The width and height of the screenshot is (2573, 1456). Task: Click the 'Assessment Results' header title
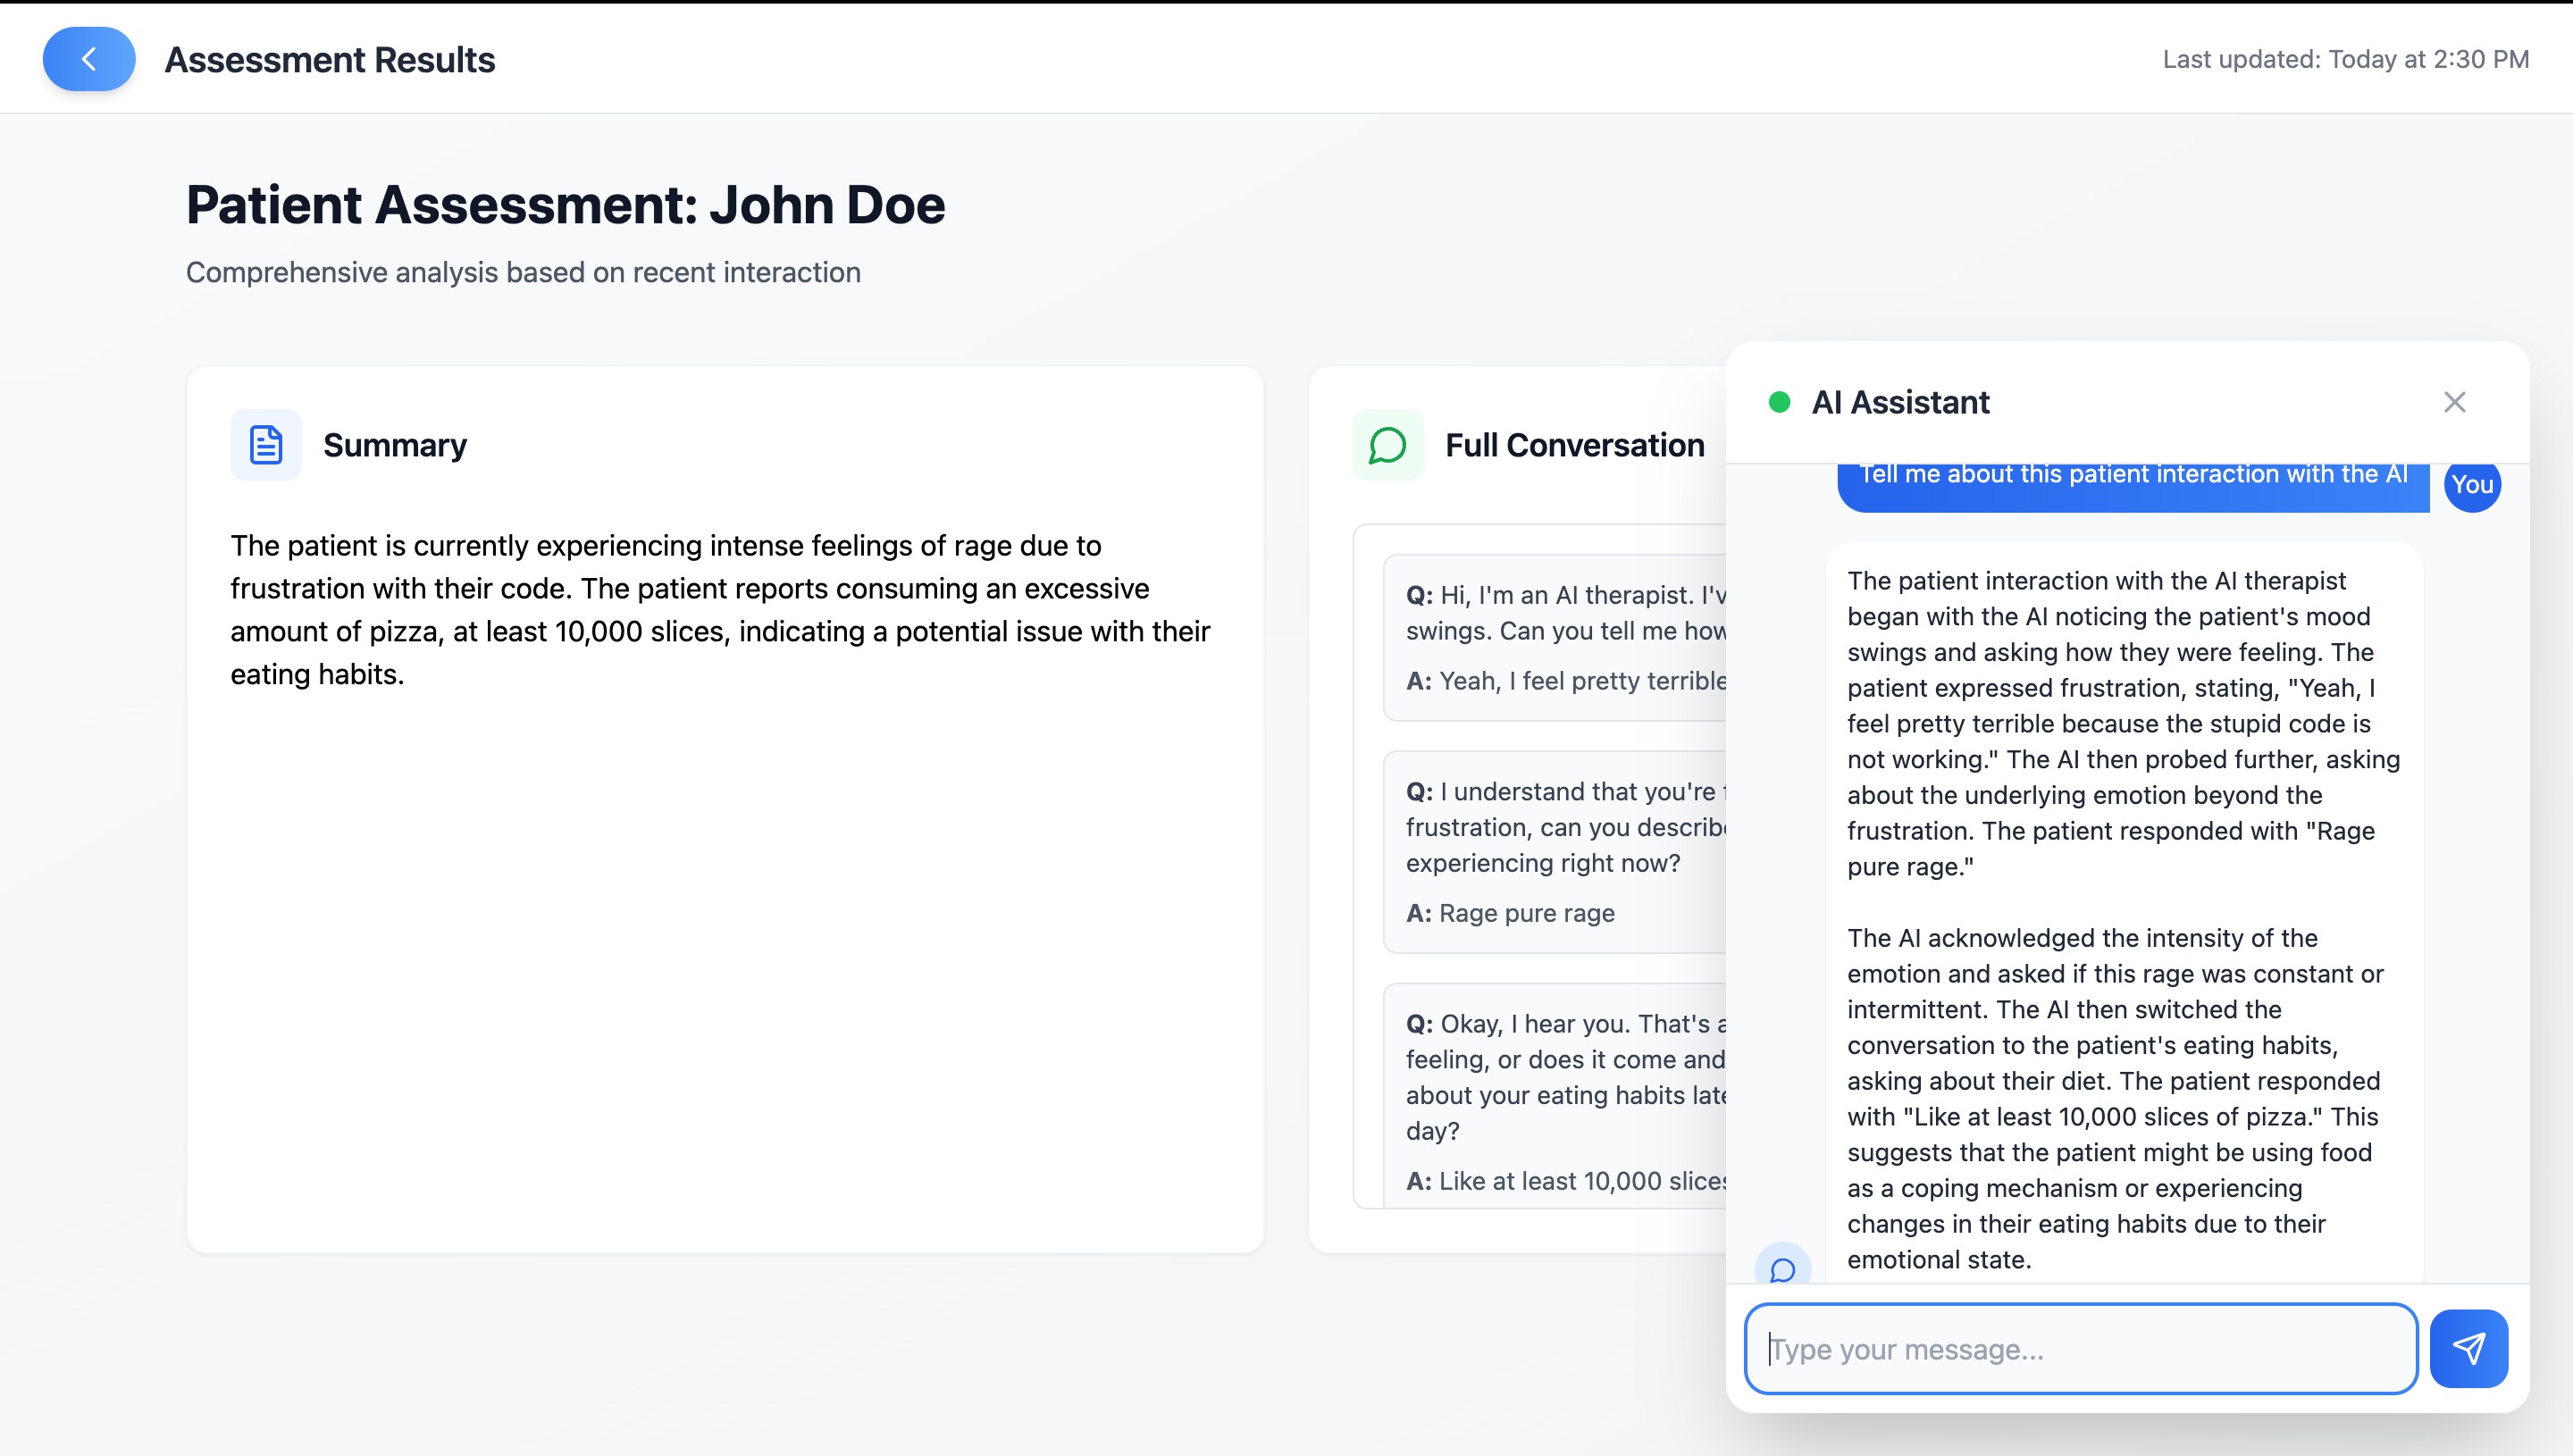coord(329,60)
